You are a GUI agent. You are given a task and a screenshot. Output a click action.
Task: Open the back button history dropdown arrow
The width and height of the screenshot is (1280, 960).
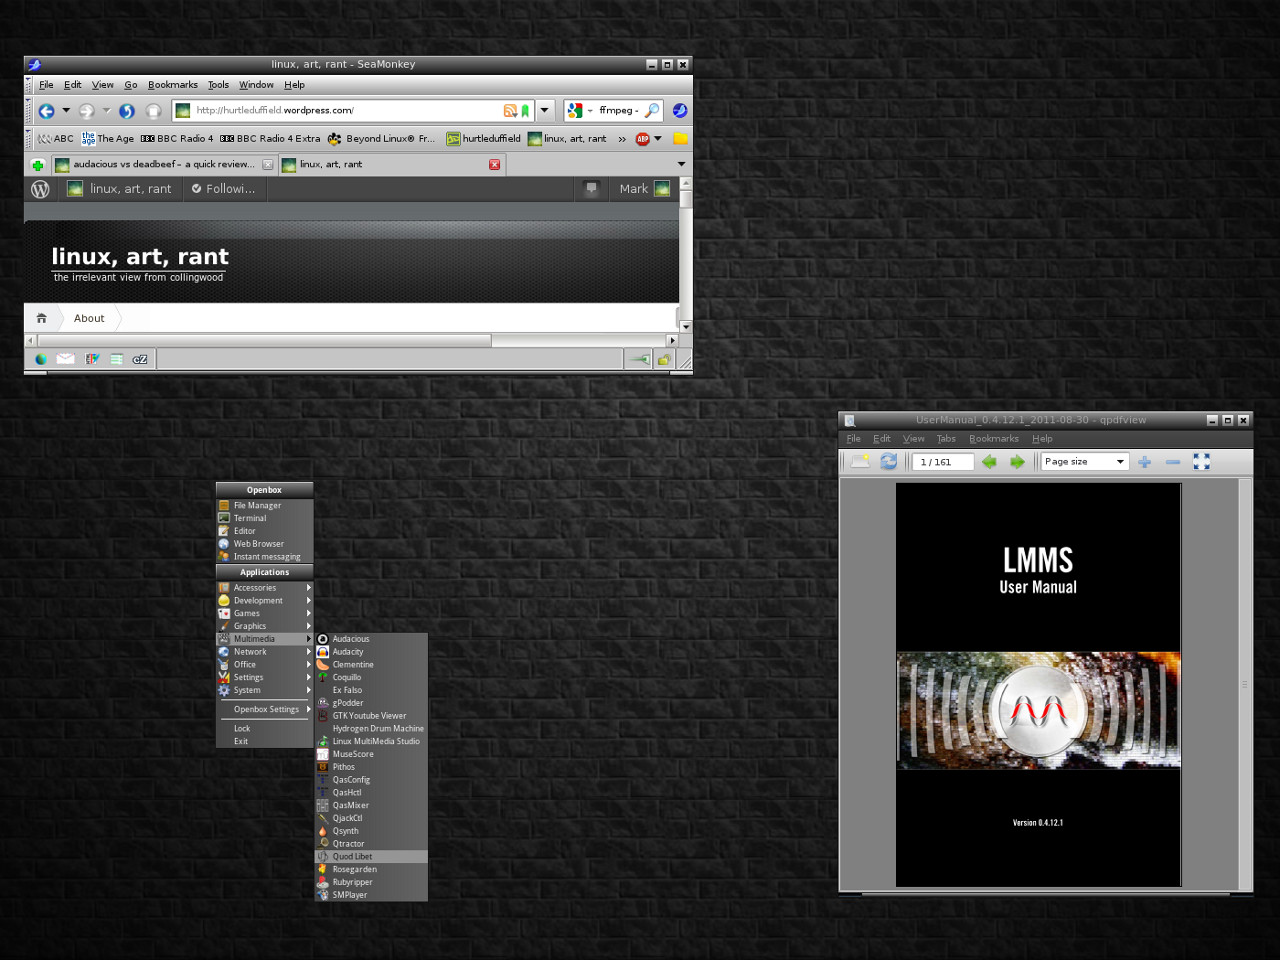tap(66, 111)
